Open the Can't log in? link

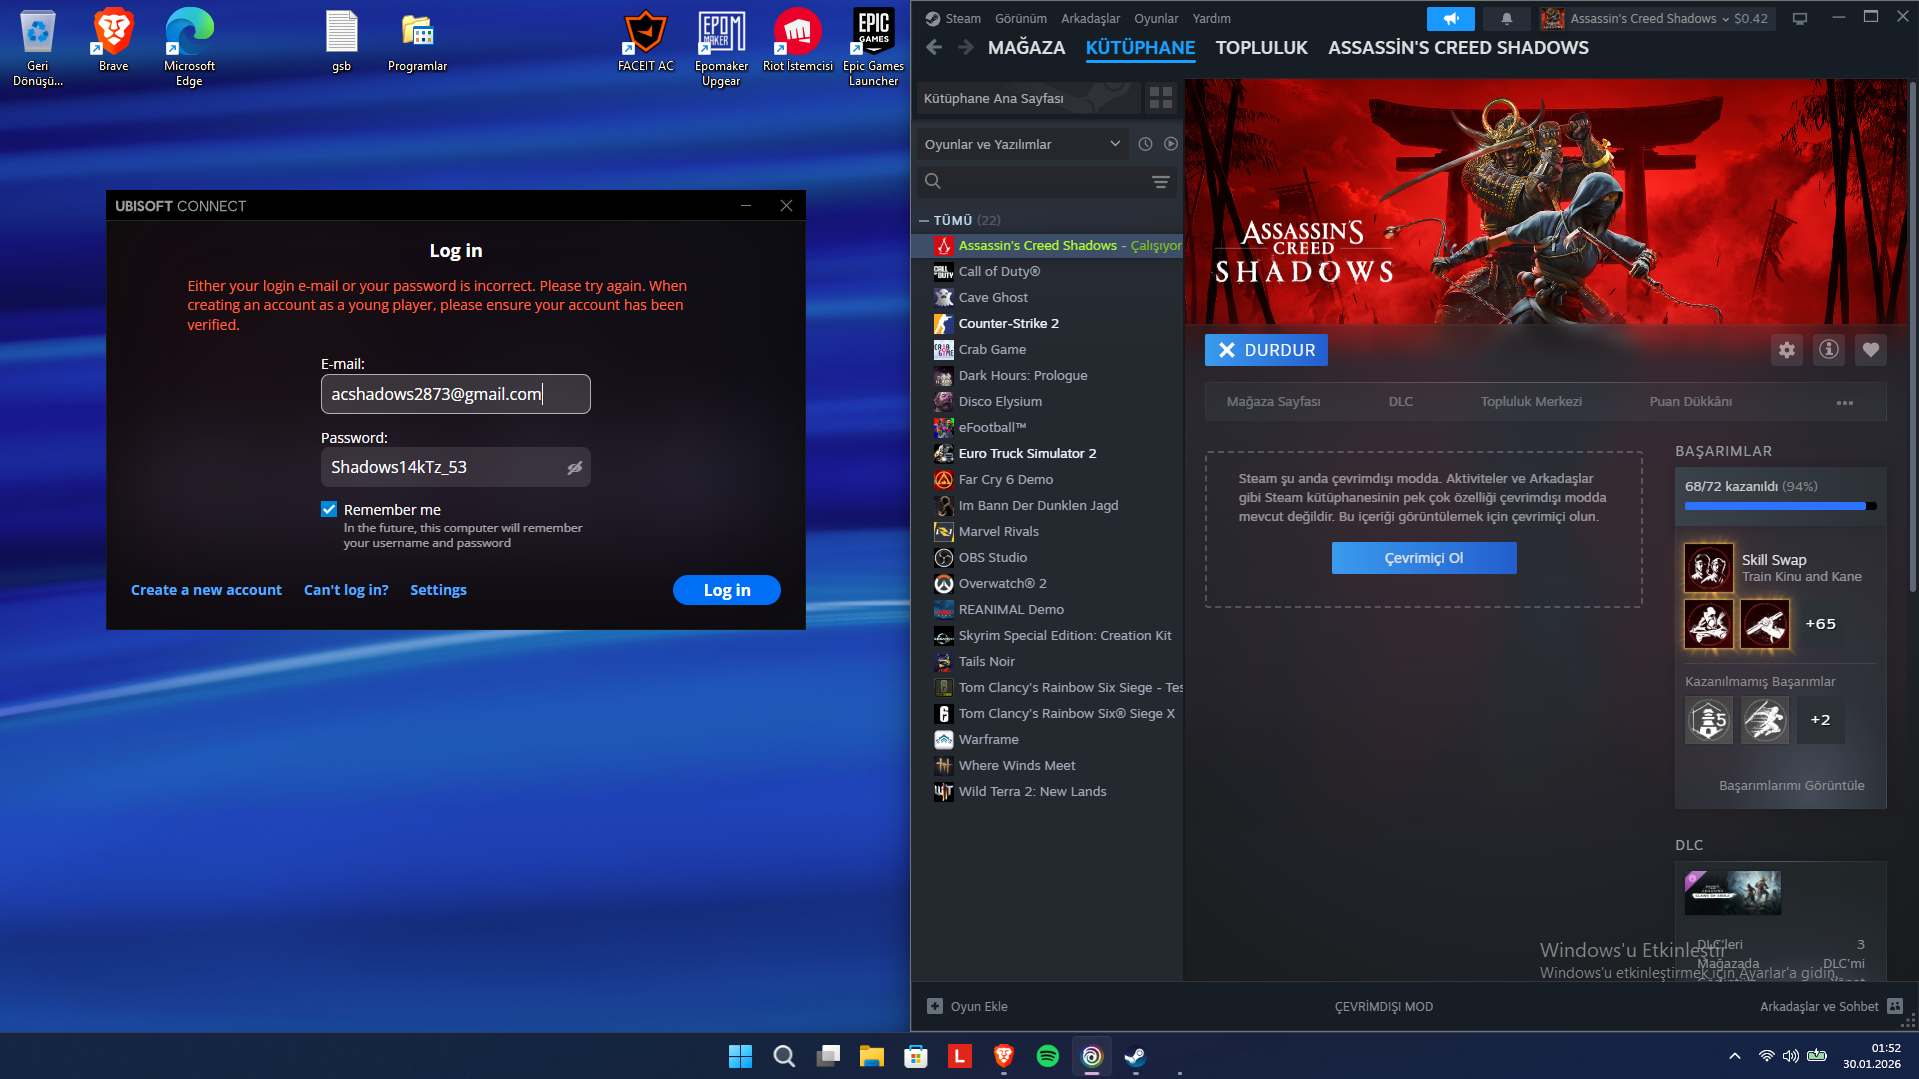click(346, 590)
